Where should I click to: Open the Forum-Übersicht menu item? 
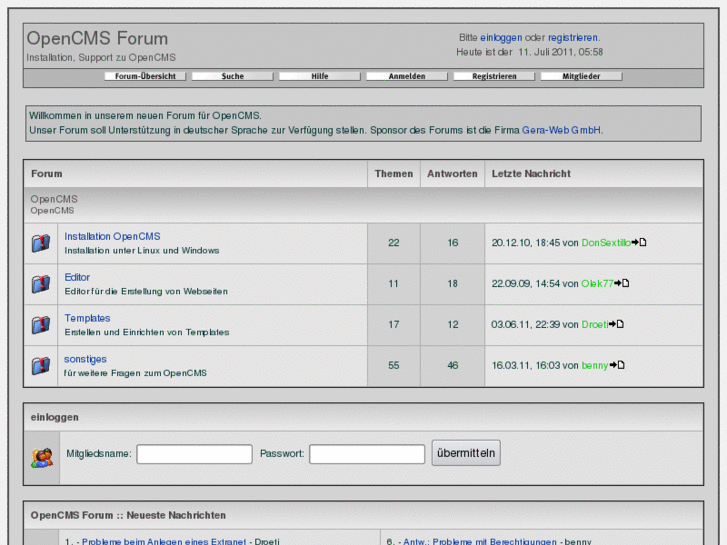click(x=145, y=76)
